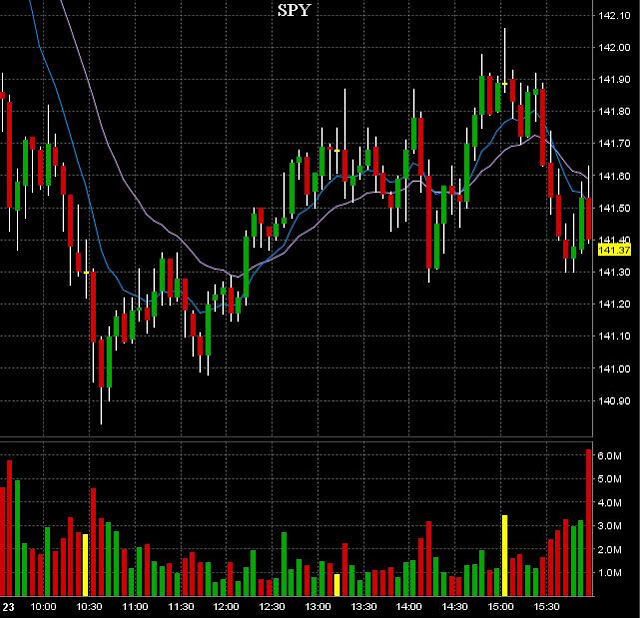Click the 141.90 price axis label
Image resolution: width=640 pixels, height=618 pixels.
(614, 79)
